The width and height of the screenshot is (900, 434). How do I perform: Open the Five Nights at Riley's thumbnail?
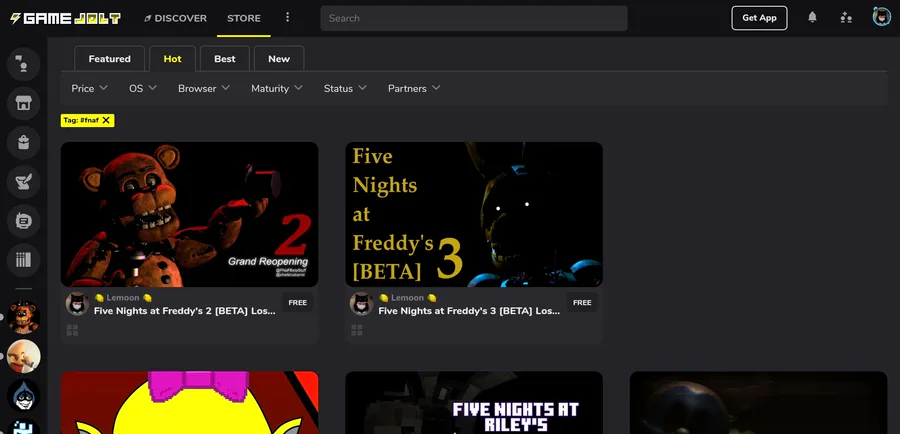474,402
